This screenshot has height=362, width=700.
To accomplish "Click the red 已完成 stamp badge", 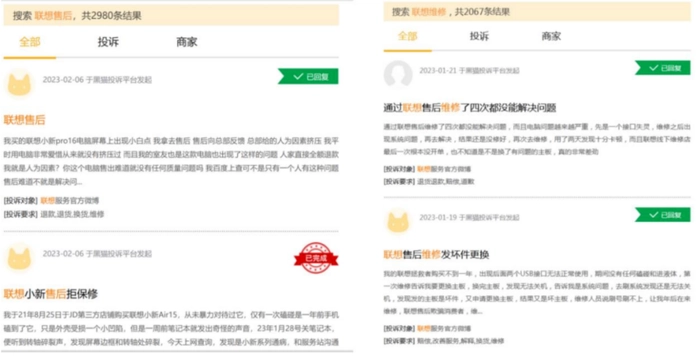I will pos(316,258).
